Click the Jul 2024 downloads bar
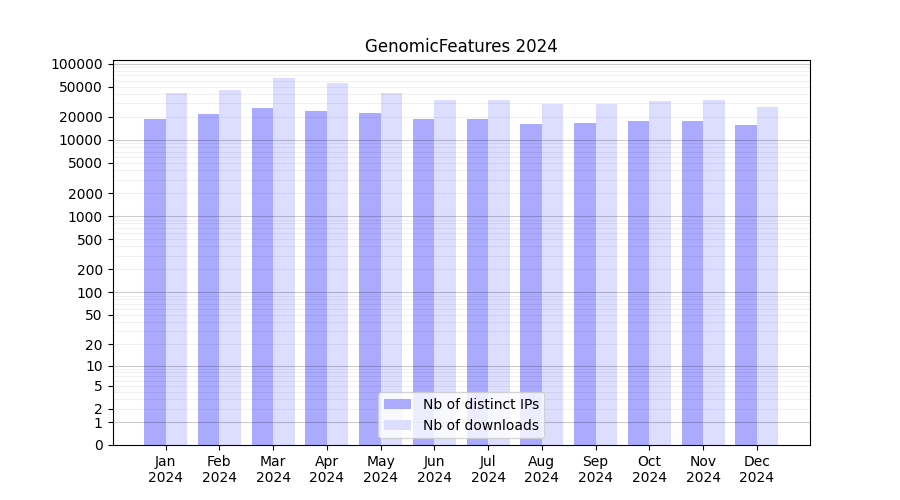This screenshot has width=900, height=500. point(499,272)
